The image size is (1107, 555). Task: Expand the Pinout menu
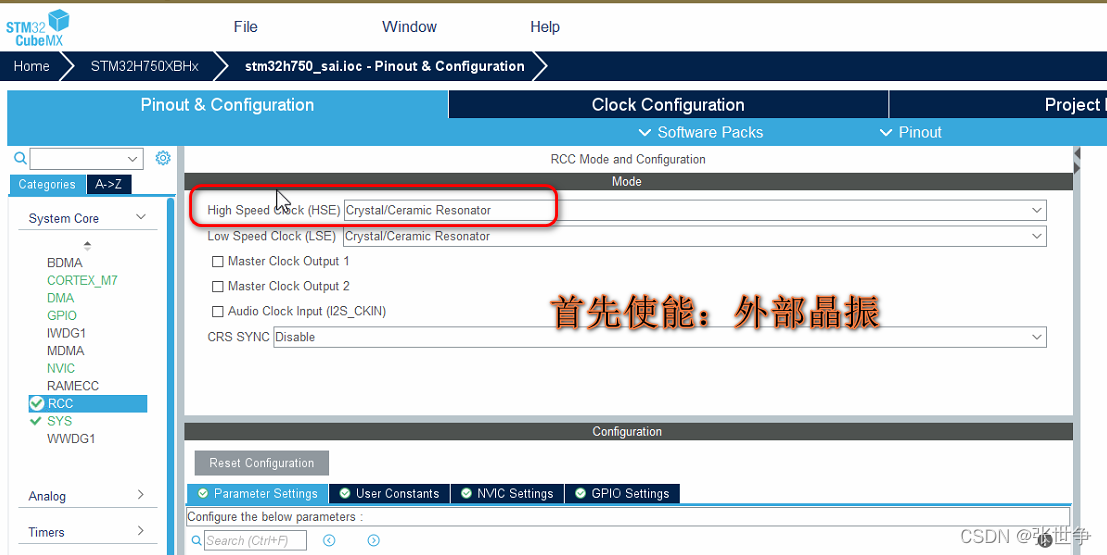[x=911, y=132]
